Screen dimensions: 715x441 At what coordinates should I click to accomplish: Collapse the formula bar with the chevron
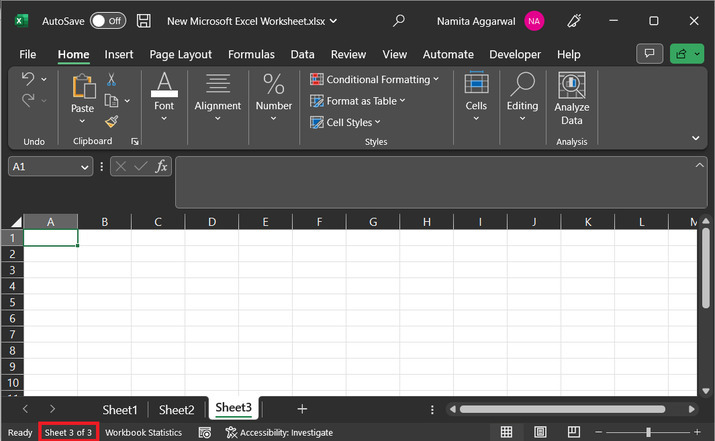[699, 165]
